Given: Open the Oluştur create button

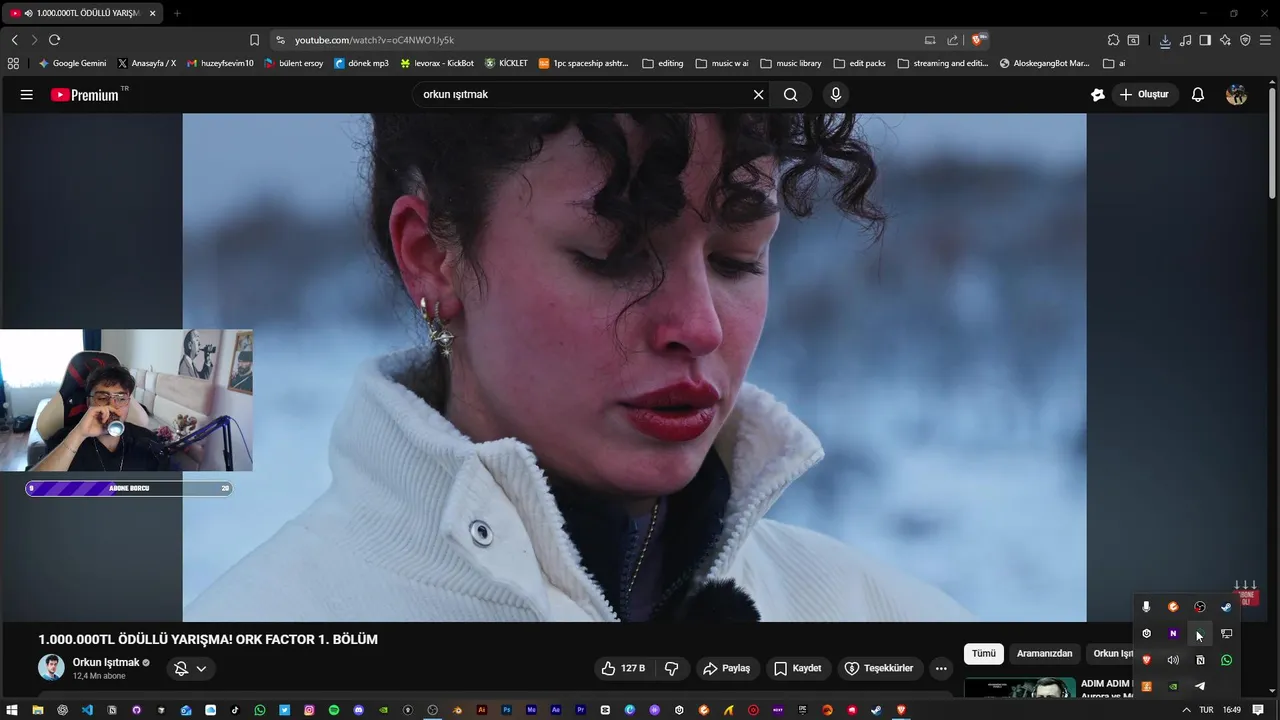Looking at the screenshot, I should [x=1145, y=94].
